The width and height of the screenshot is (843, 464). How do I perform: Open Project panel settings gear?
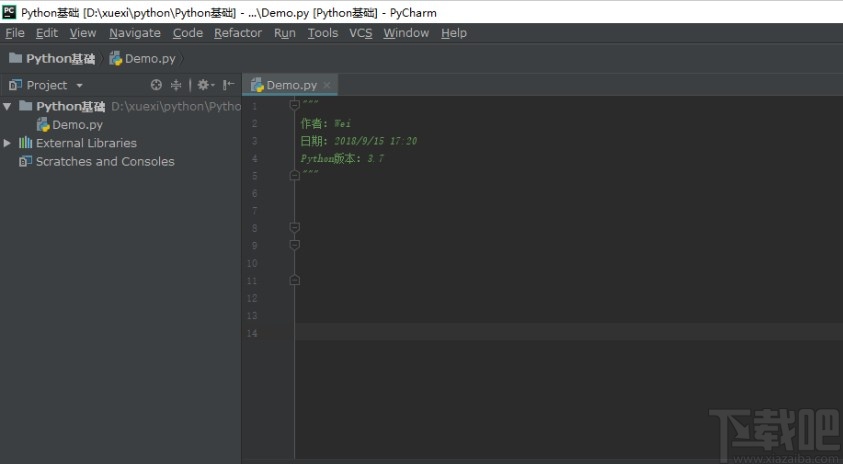pyautogui.click(x=205, y=85)
